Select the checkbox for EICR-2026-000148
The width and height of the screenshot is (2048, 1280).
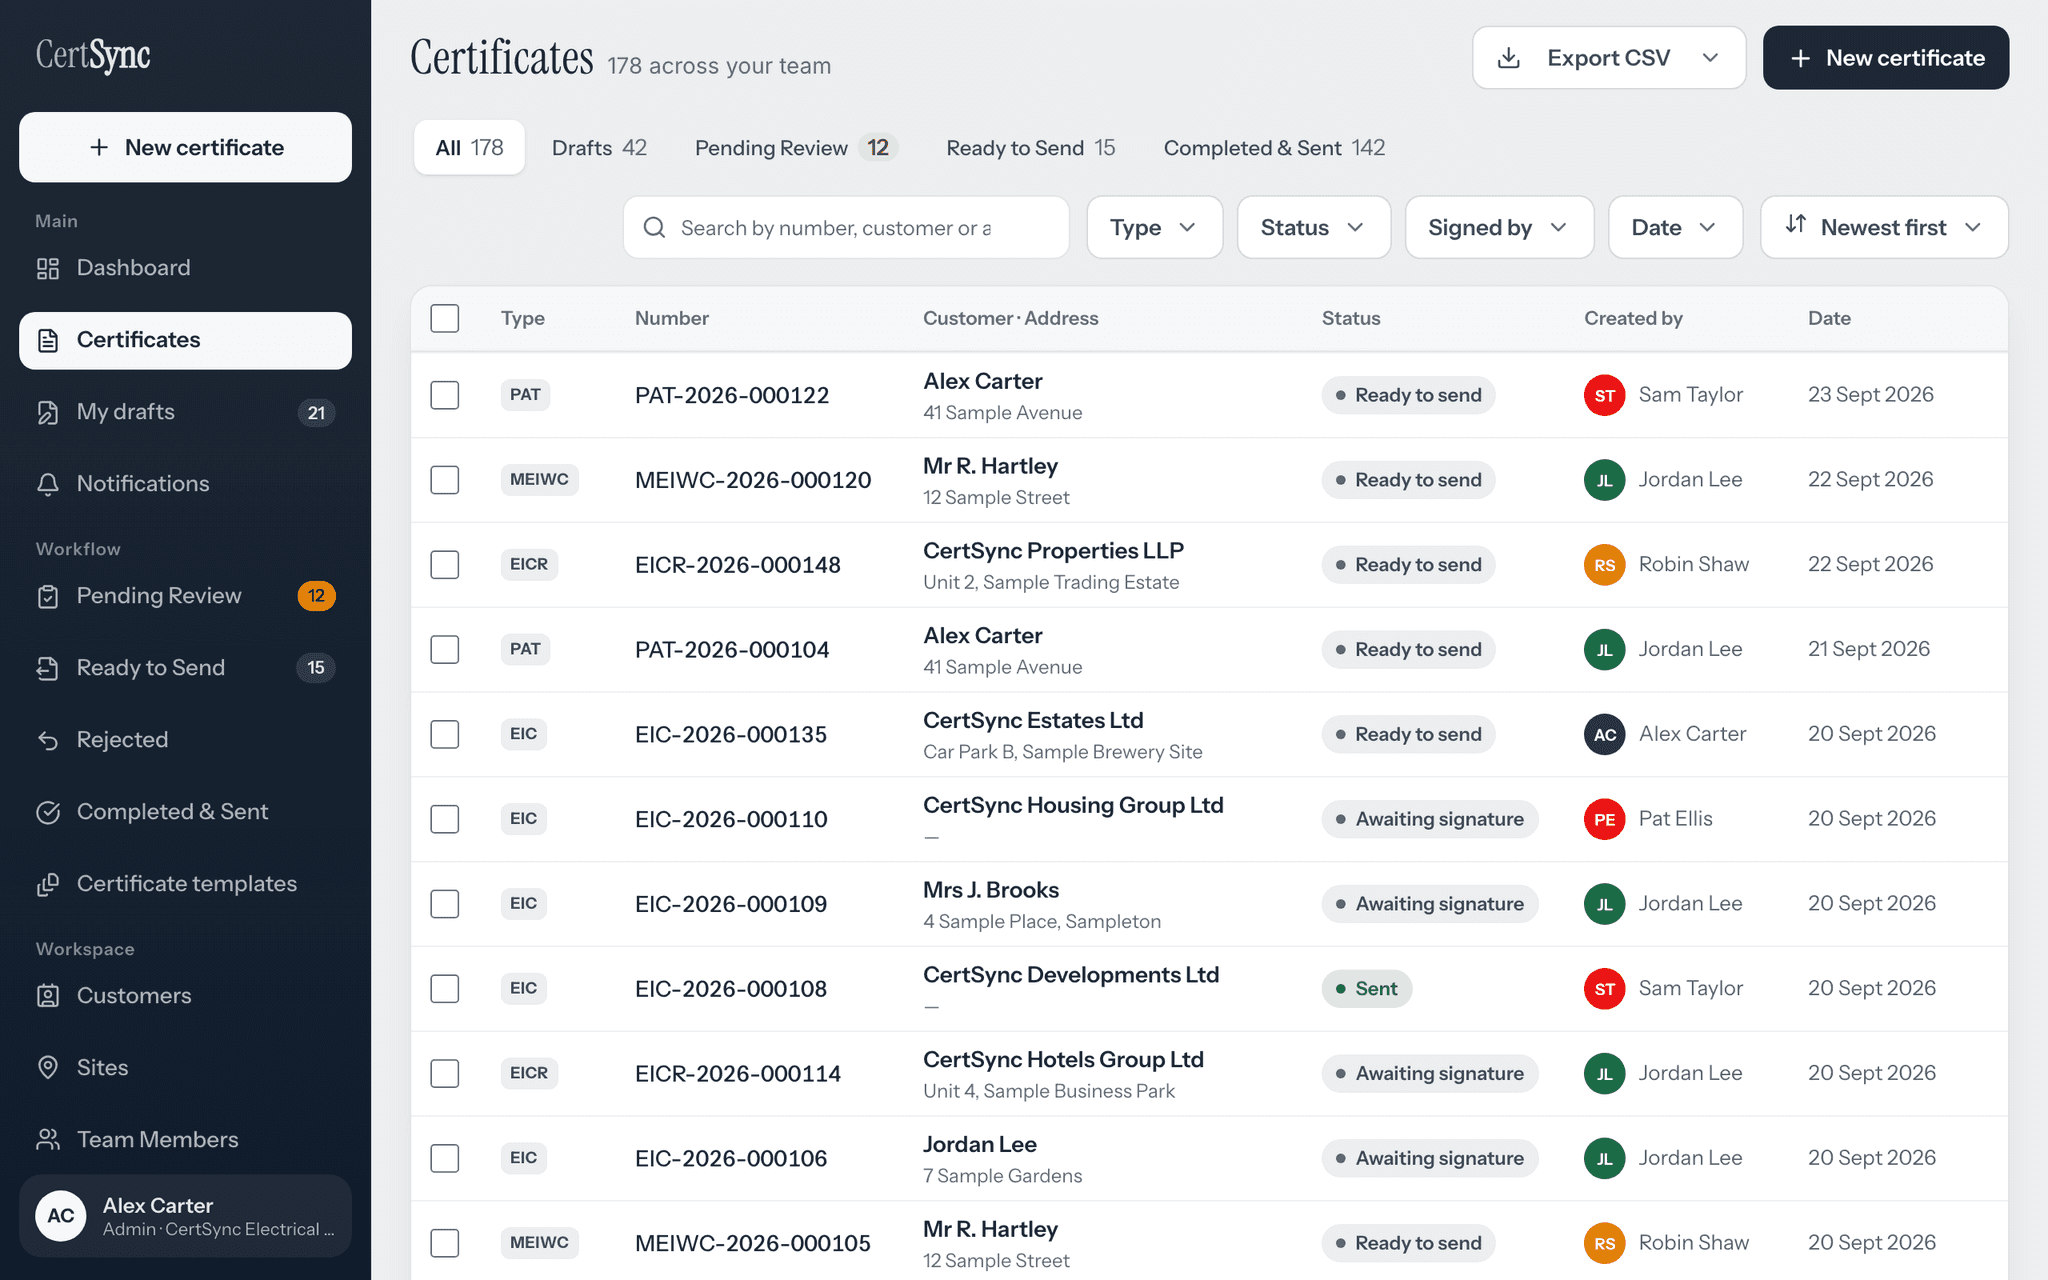445,565
